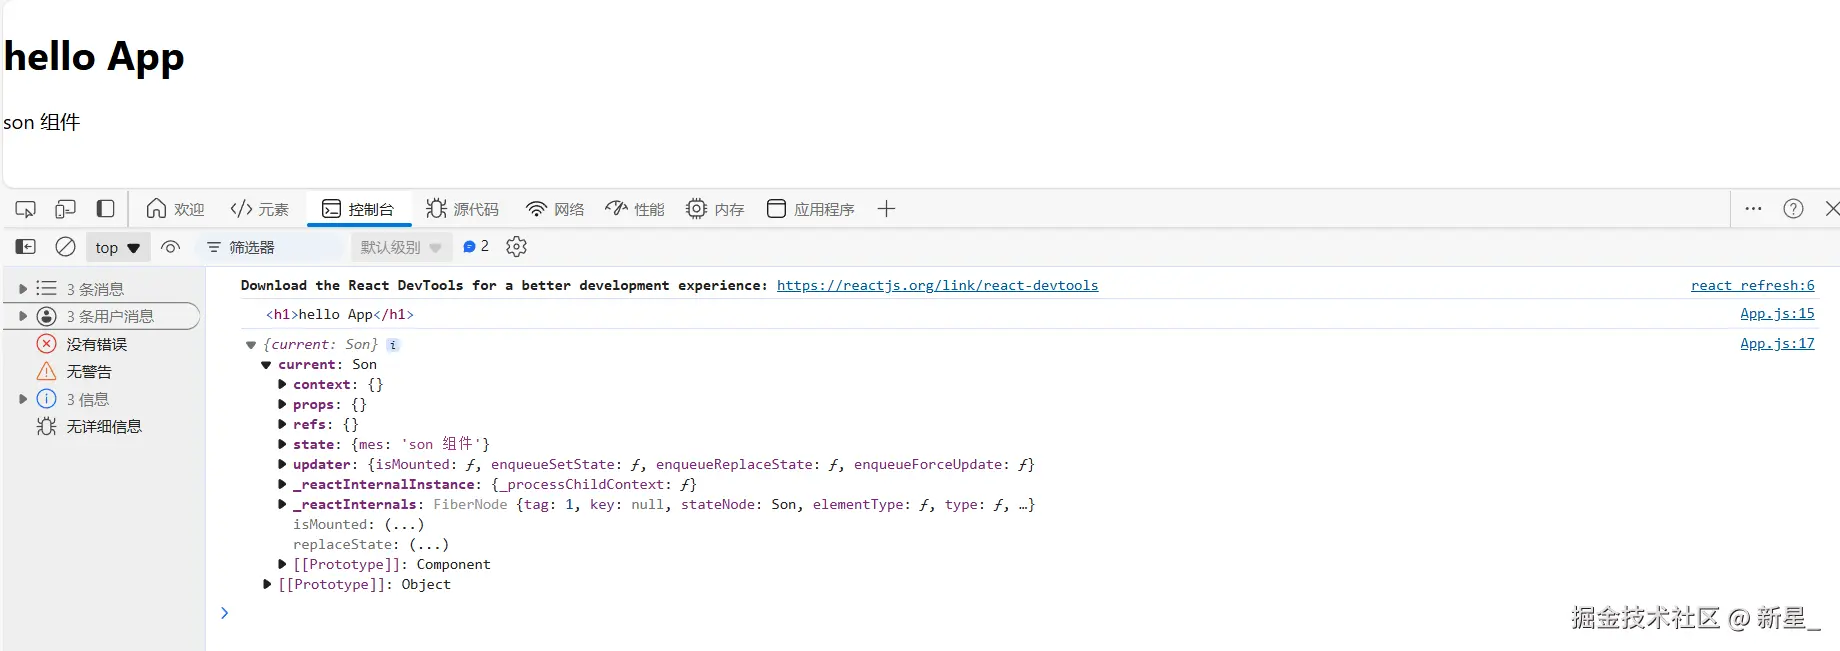Expand the _reactInternalInstance property
Viewport: 1840px width, 651px height.
[x=282, y=485]
